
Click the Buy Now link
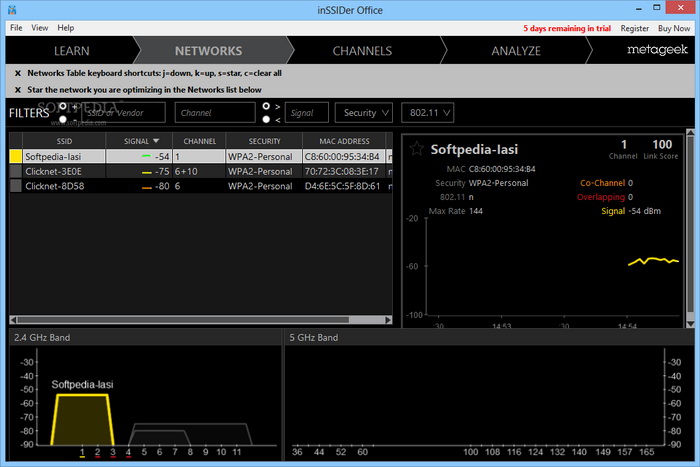click(674, 28)
